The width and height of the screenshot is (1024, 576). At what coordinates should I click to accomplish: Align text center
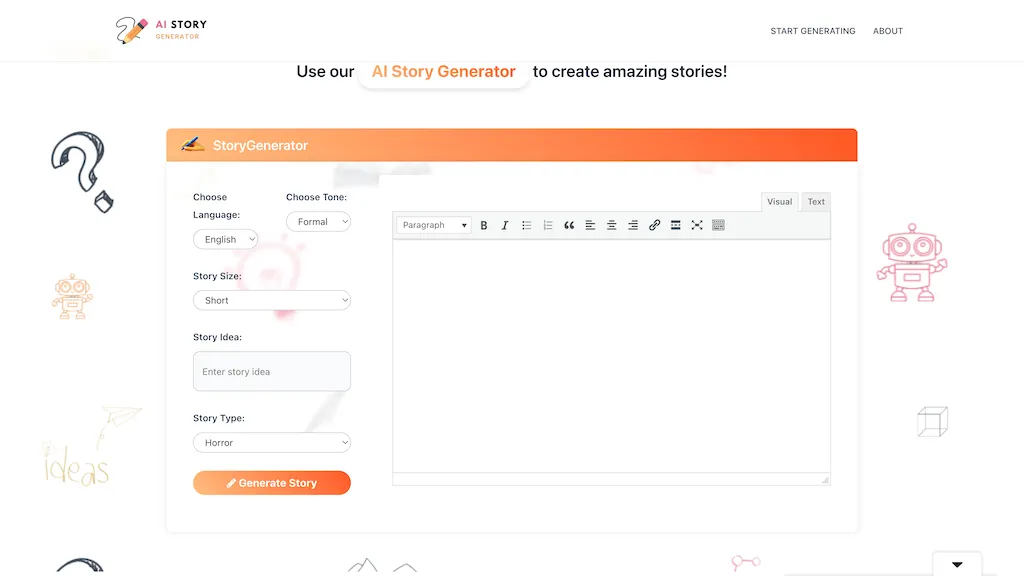612,225
